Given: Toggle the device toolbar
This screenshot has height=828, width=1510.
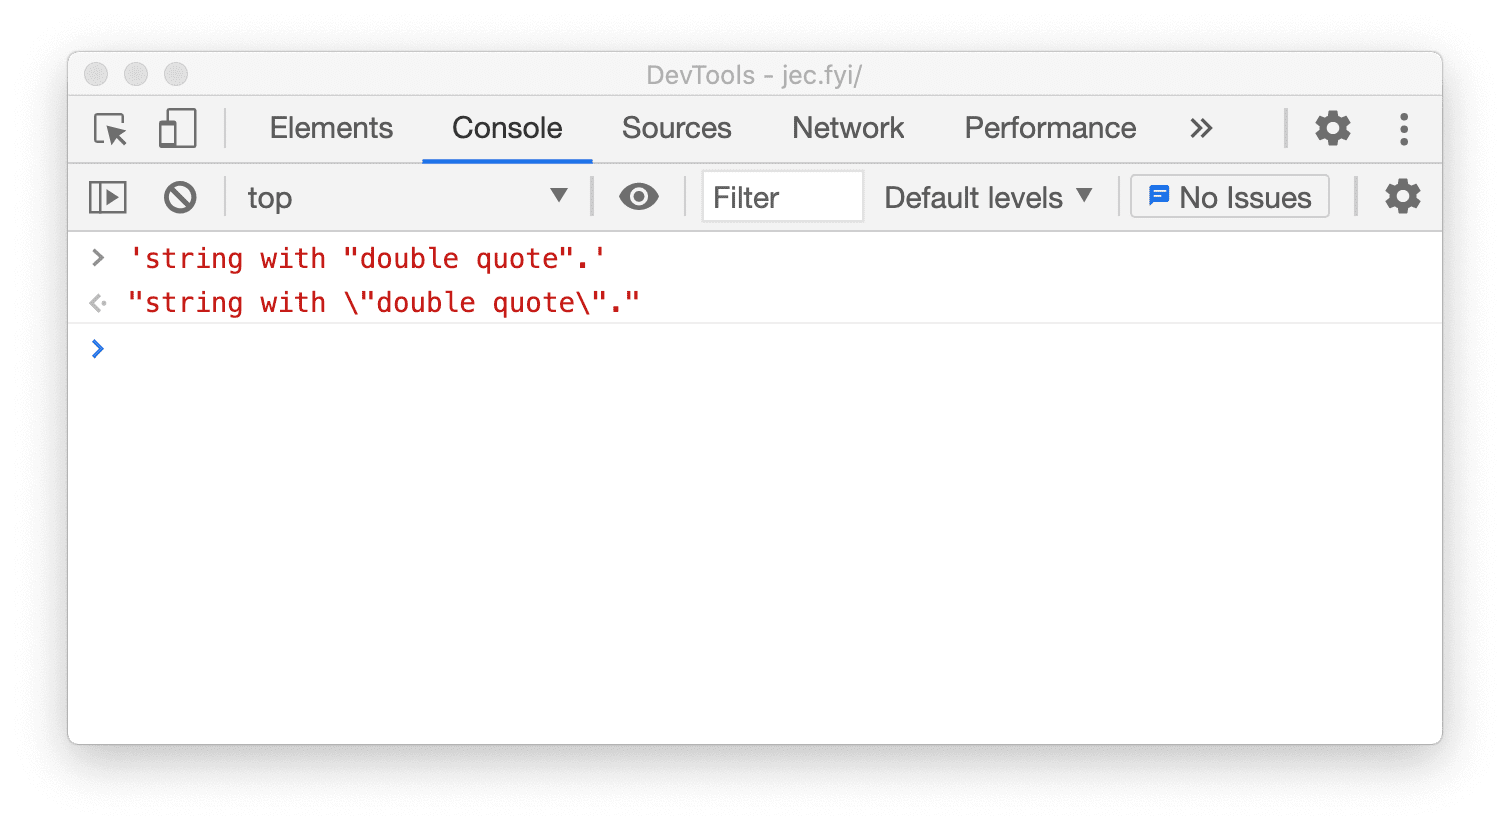Looking at the screenshot, I should (x=178, y=128).
